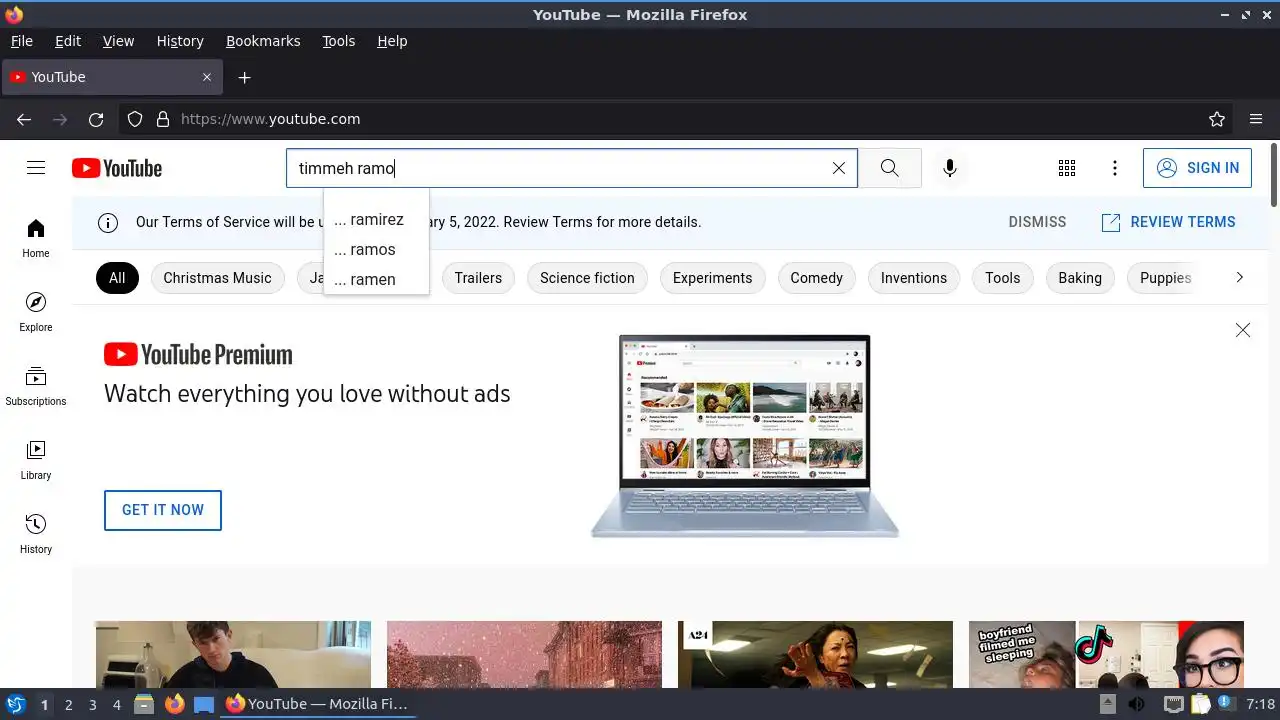The image size is (1280, 720).
Task: Open a new tab with plus
Action: 244,77
